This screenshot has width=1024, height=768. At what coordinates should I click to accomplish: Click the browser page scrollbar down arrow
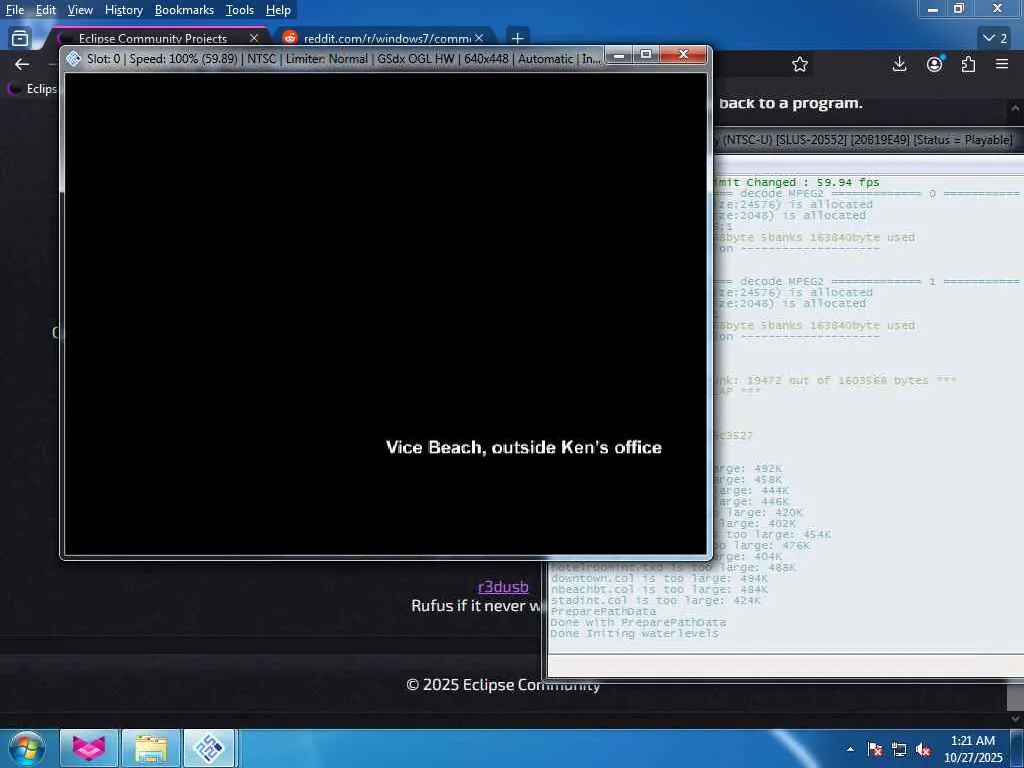pyautogui.click(x=1015, y=718)
